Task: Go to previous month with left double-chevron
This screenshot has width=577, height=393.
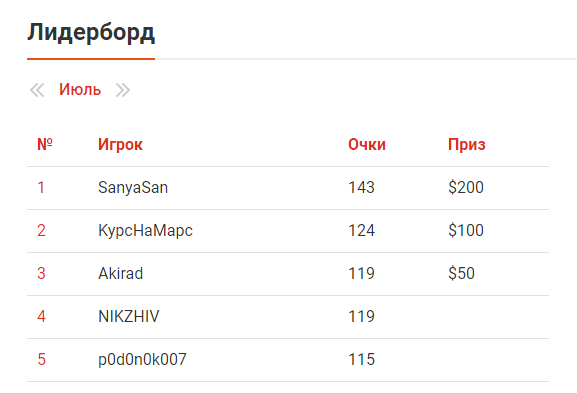Action: pos(37,90)
